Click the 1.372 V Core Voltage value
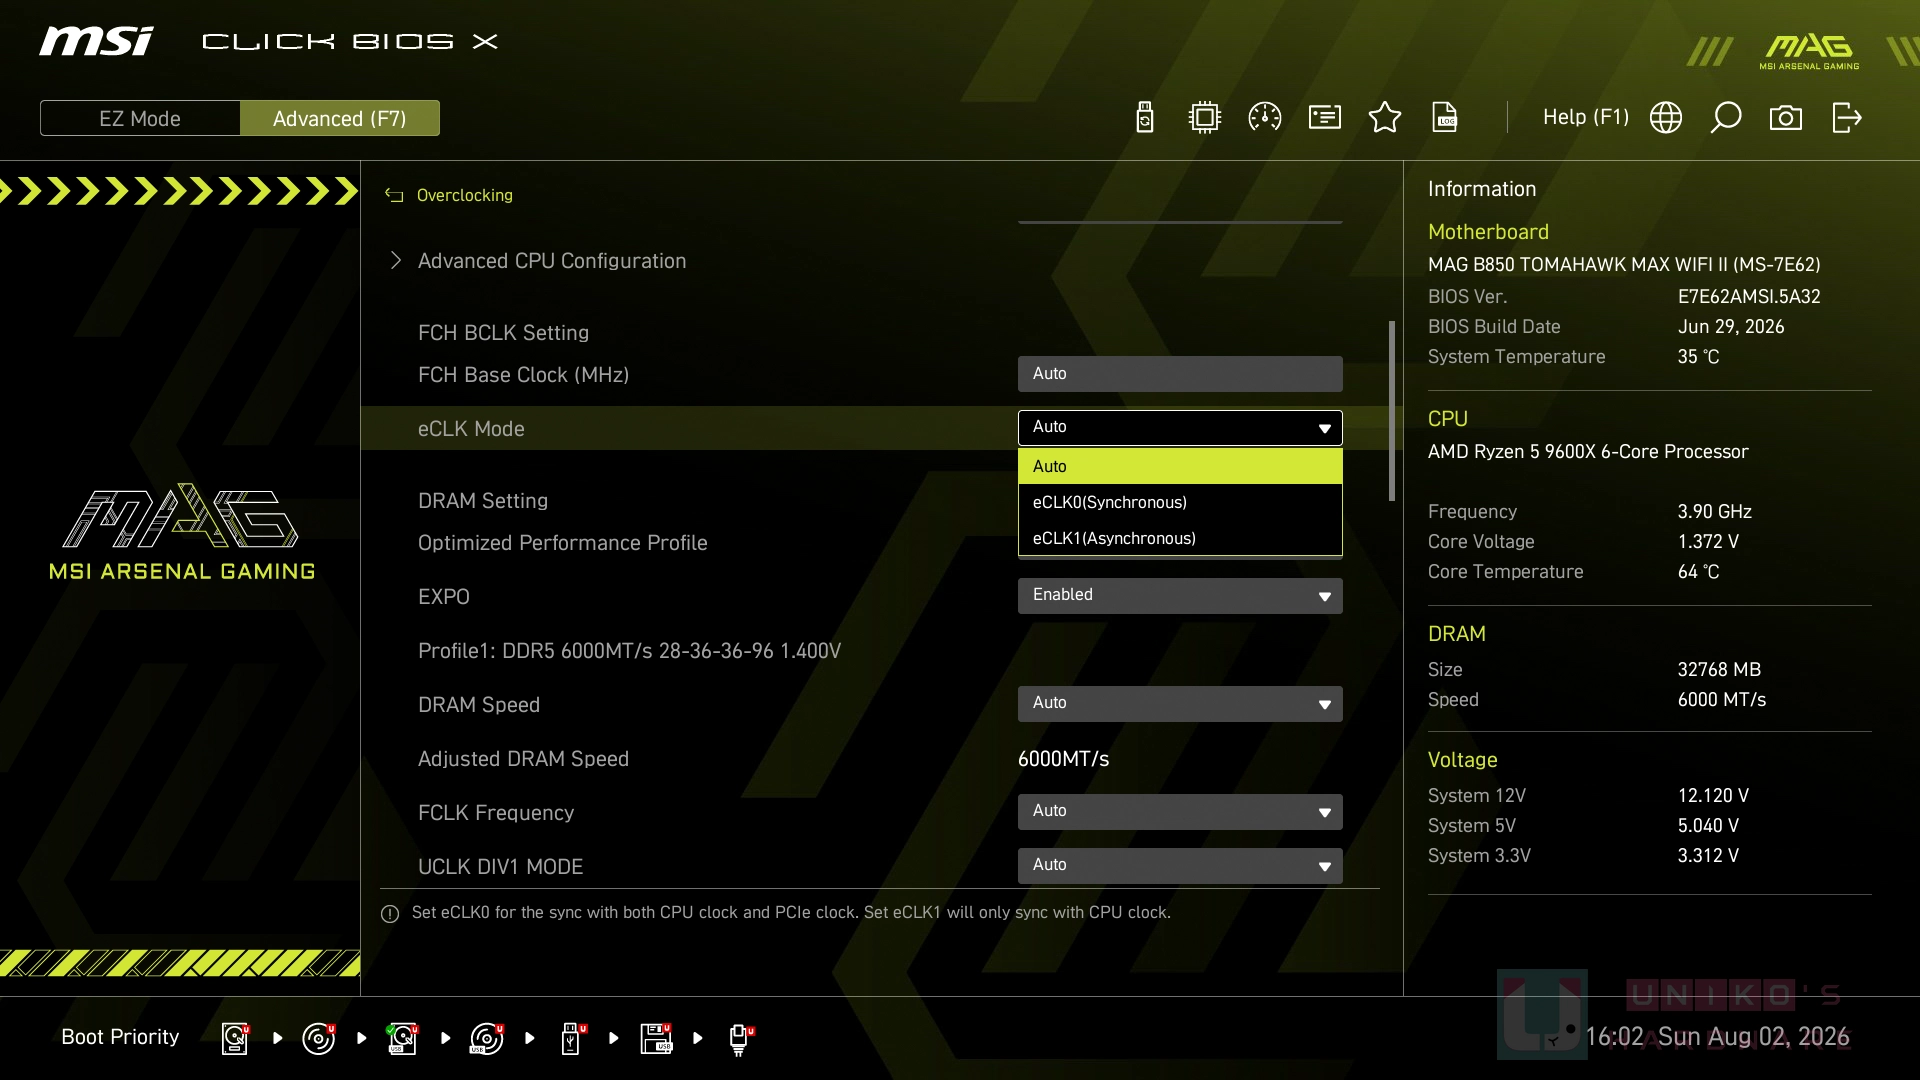This screenshot has width=1920, height=1080. (1708, 542)
